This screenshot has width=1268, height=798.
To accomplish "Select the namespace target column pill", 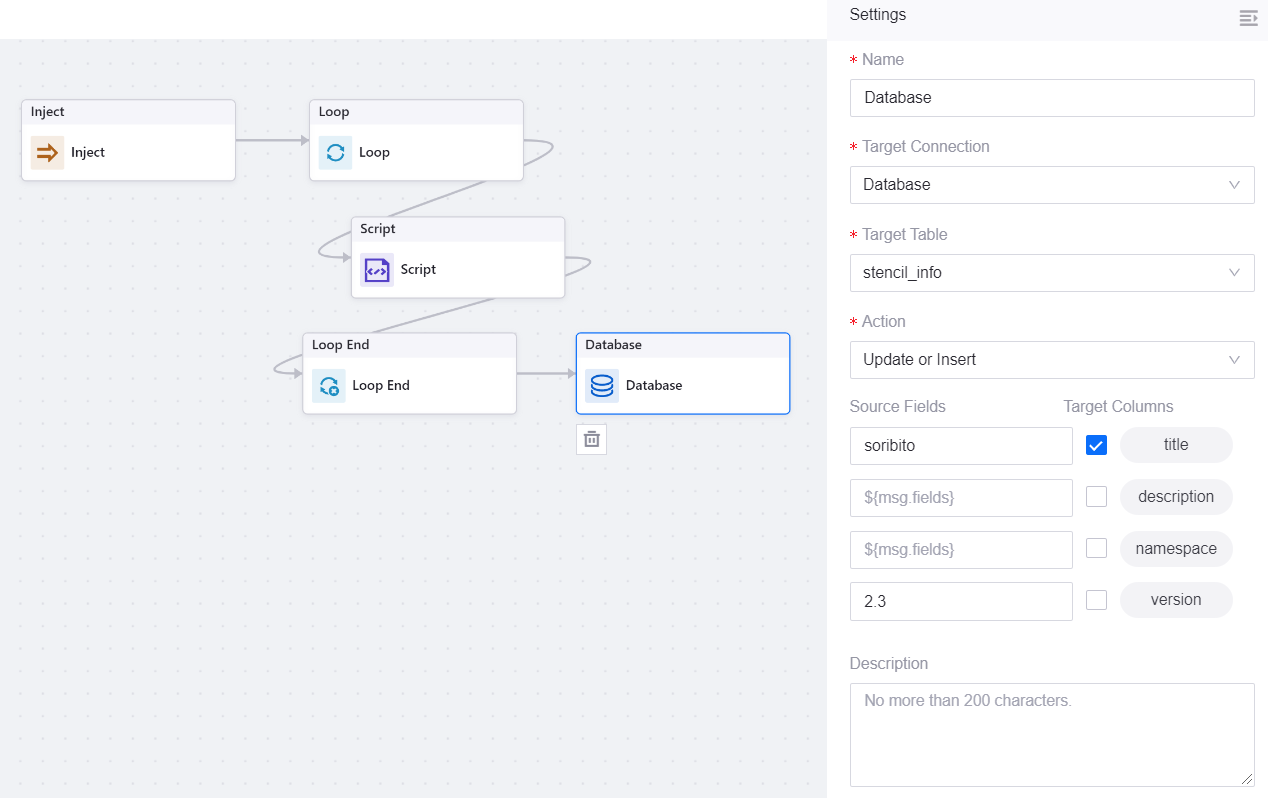I will point(1175,549).
